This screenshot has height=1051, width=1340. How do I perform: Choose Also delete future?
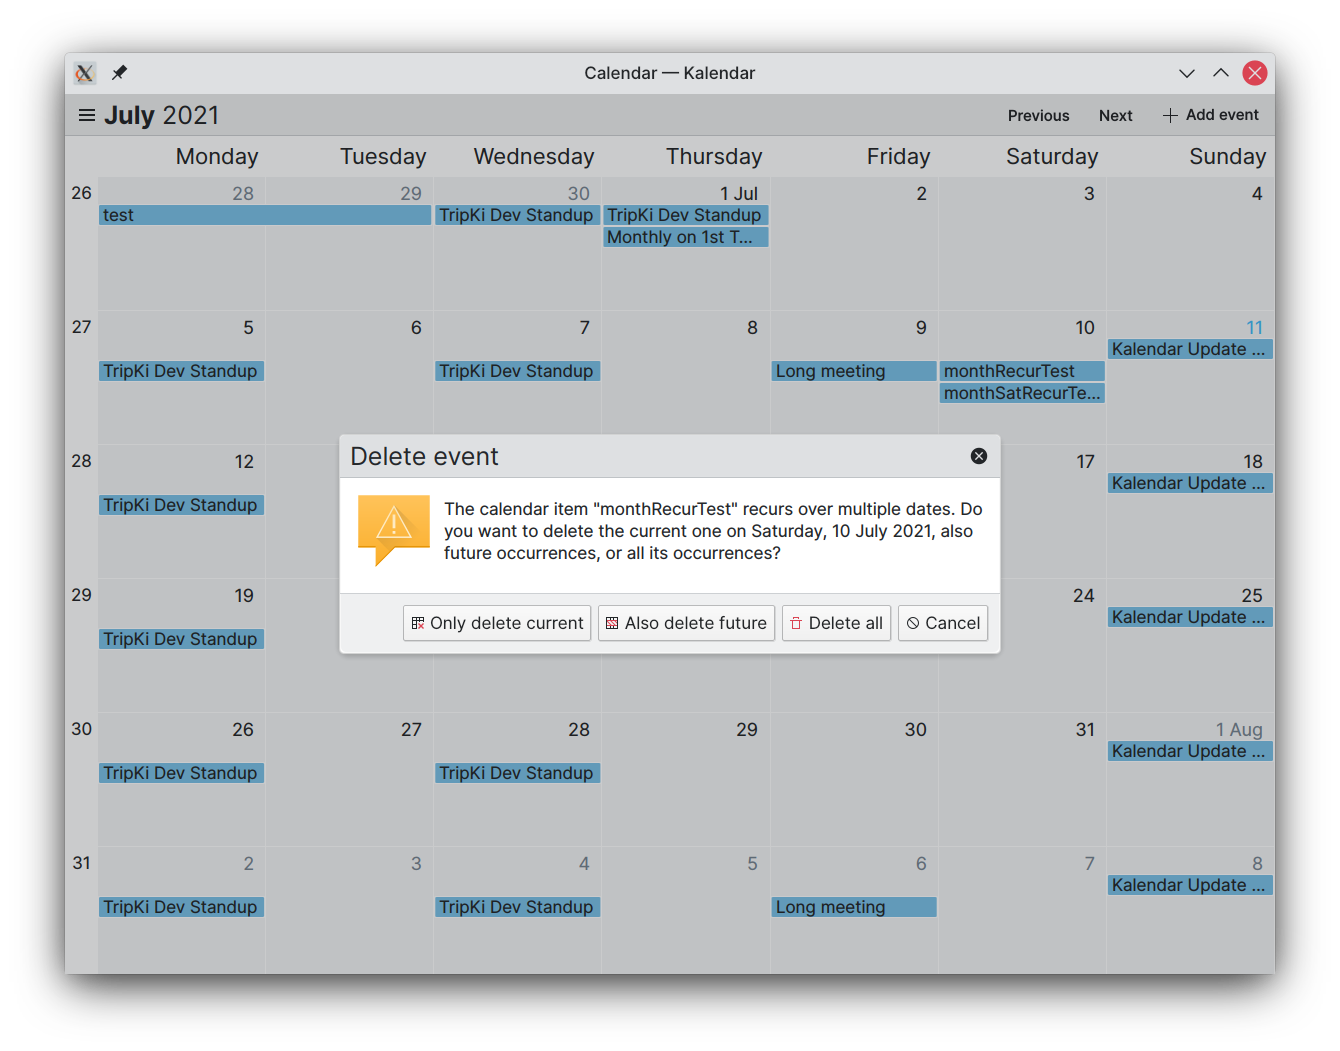coord(686,623)
